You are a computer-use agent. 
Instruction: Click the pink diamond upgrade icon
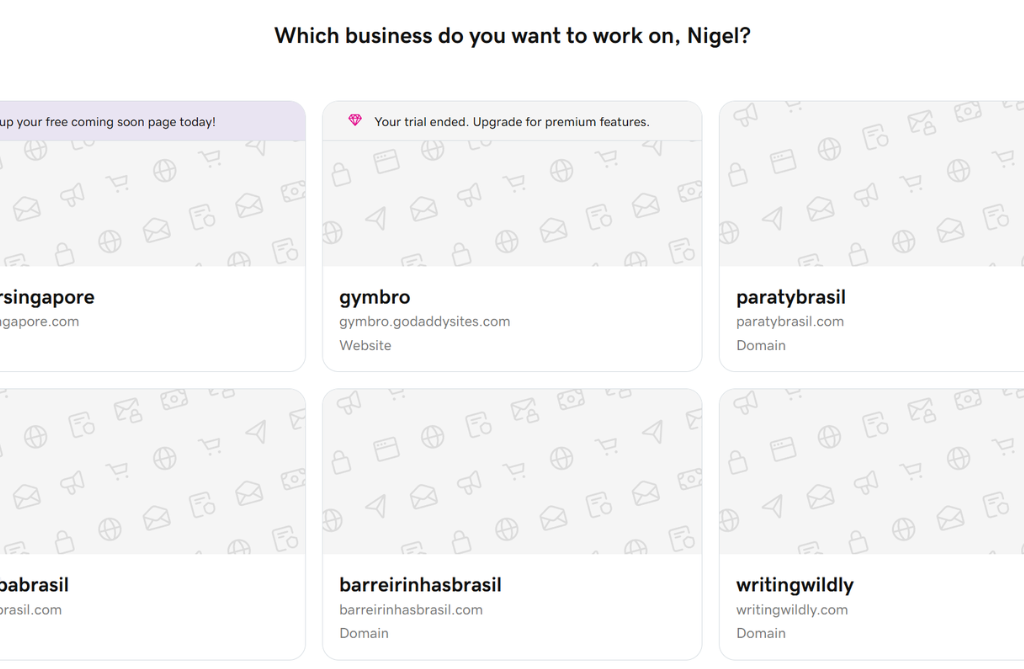tap(355, 121)
